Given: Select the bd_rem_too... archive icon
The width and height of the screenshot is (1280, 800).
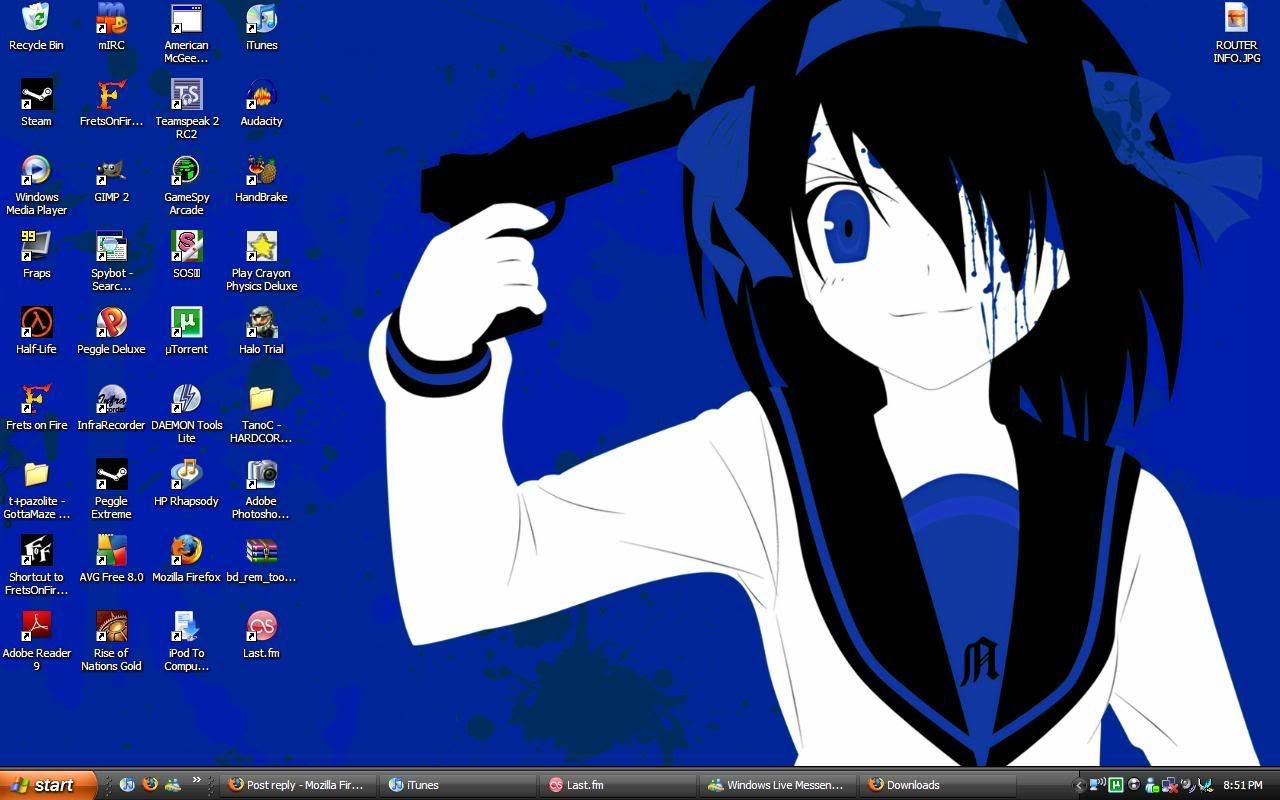Looking at the screenshot, I should click(261, 559).
